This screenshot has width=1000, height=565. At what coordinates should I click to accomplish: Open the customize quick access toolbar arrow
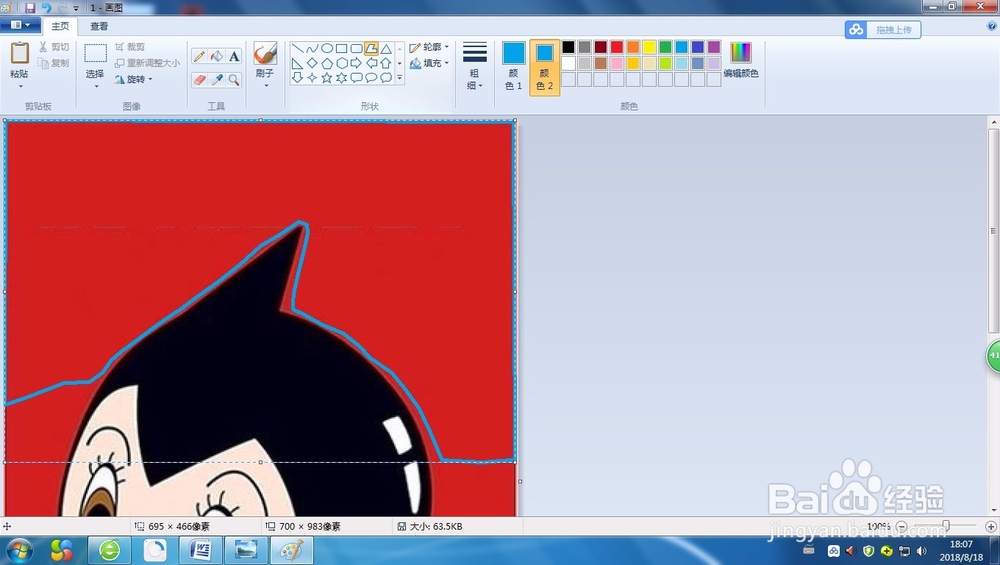pos(77,8)
